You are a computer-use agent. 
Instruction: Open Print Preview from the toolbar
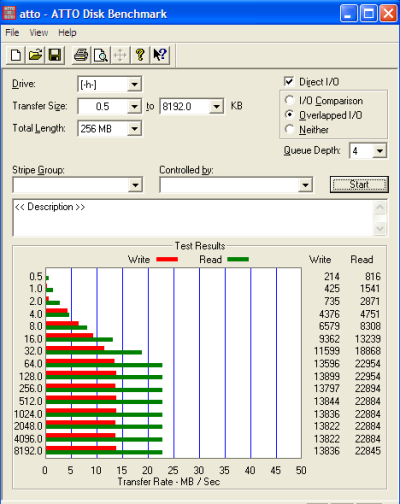click(x=101, y=55)
